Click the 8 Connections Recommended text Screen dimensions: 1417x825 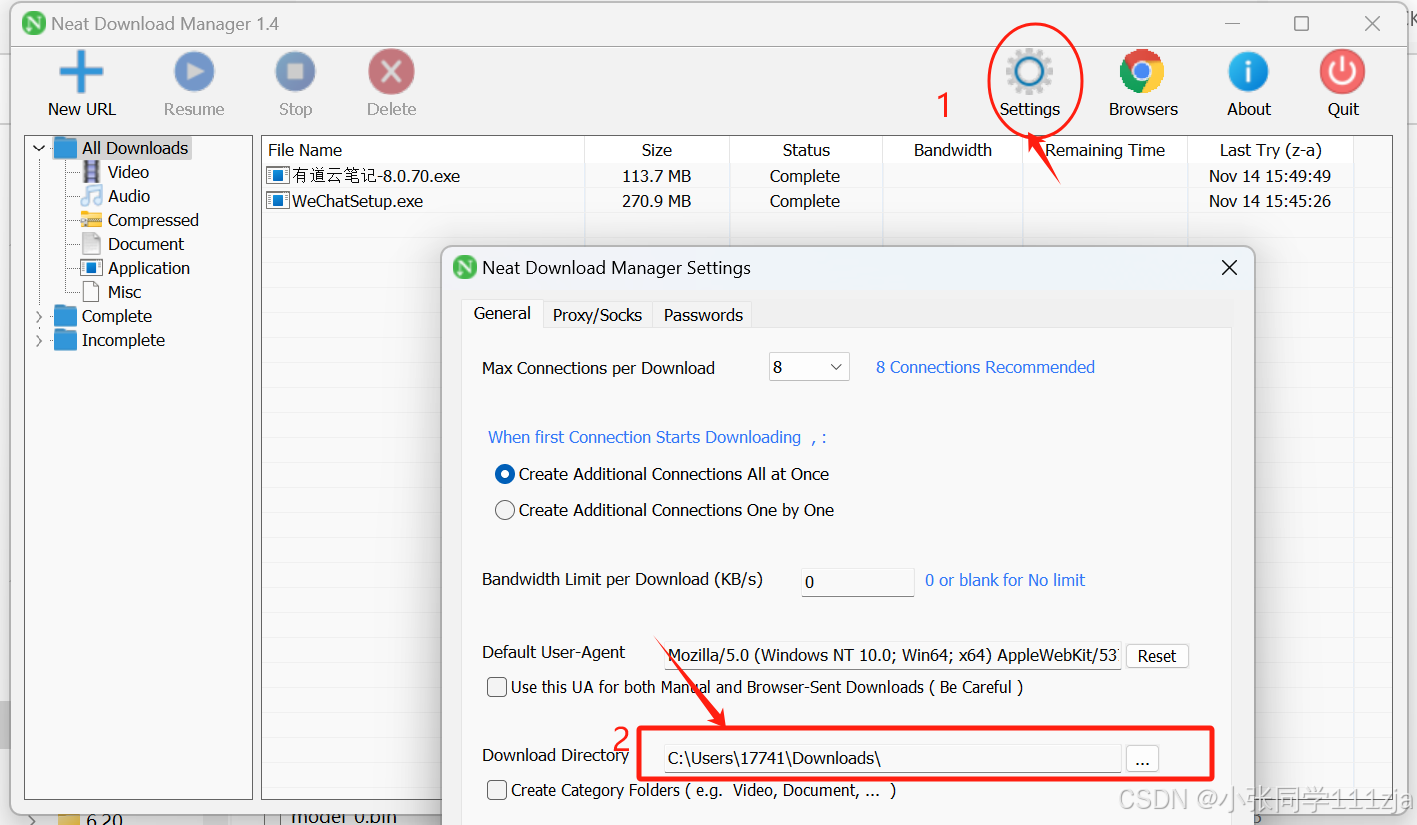pyautogui.click(x=985, y=367)
